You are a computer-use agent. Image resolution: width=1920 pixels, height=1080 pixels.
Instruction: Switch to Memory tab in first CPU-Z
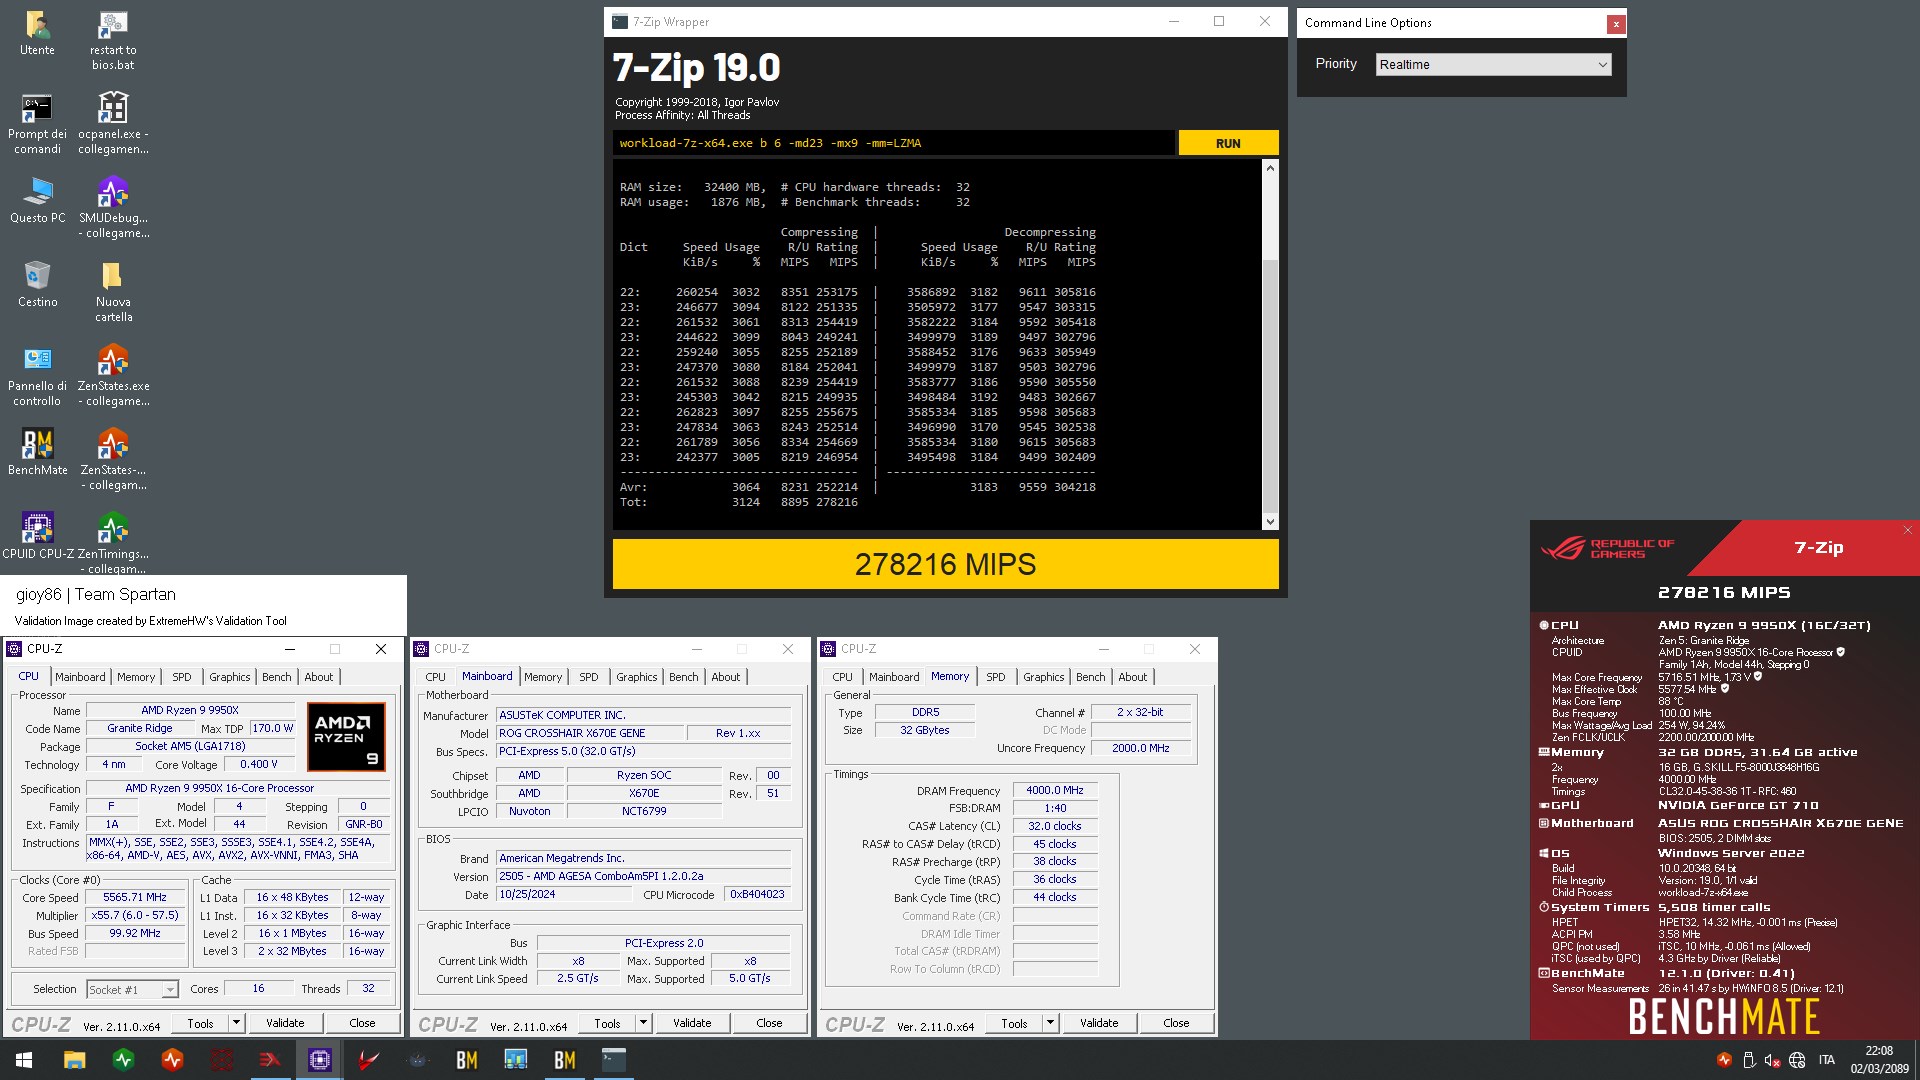click(136, 677)
